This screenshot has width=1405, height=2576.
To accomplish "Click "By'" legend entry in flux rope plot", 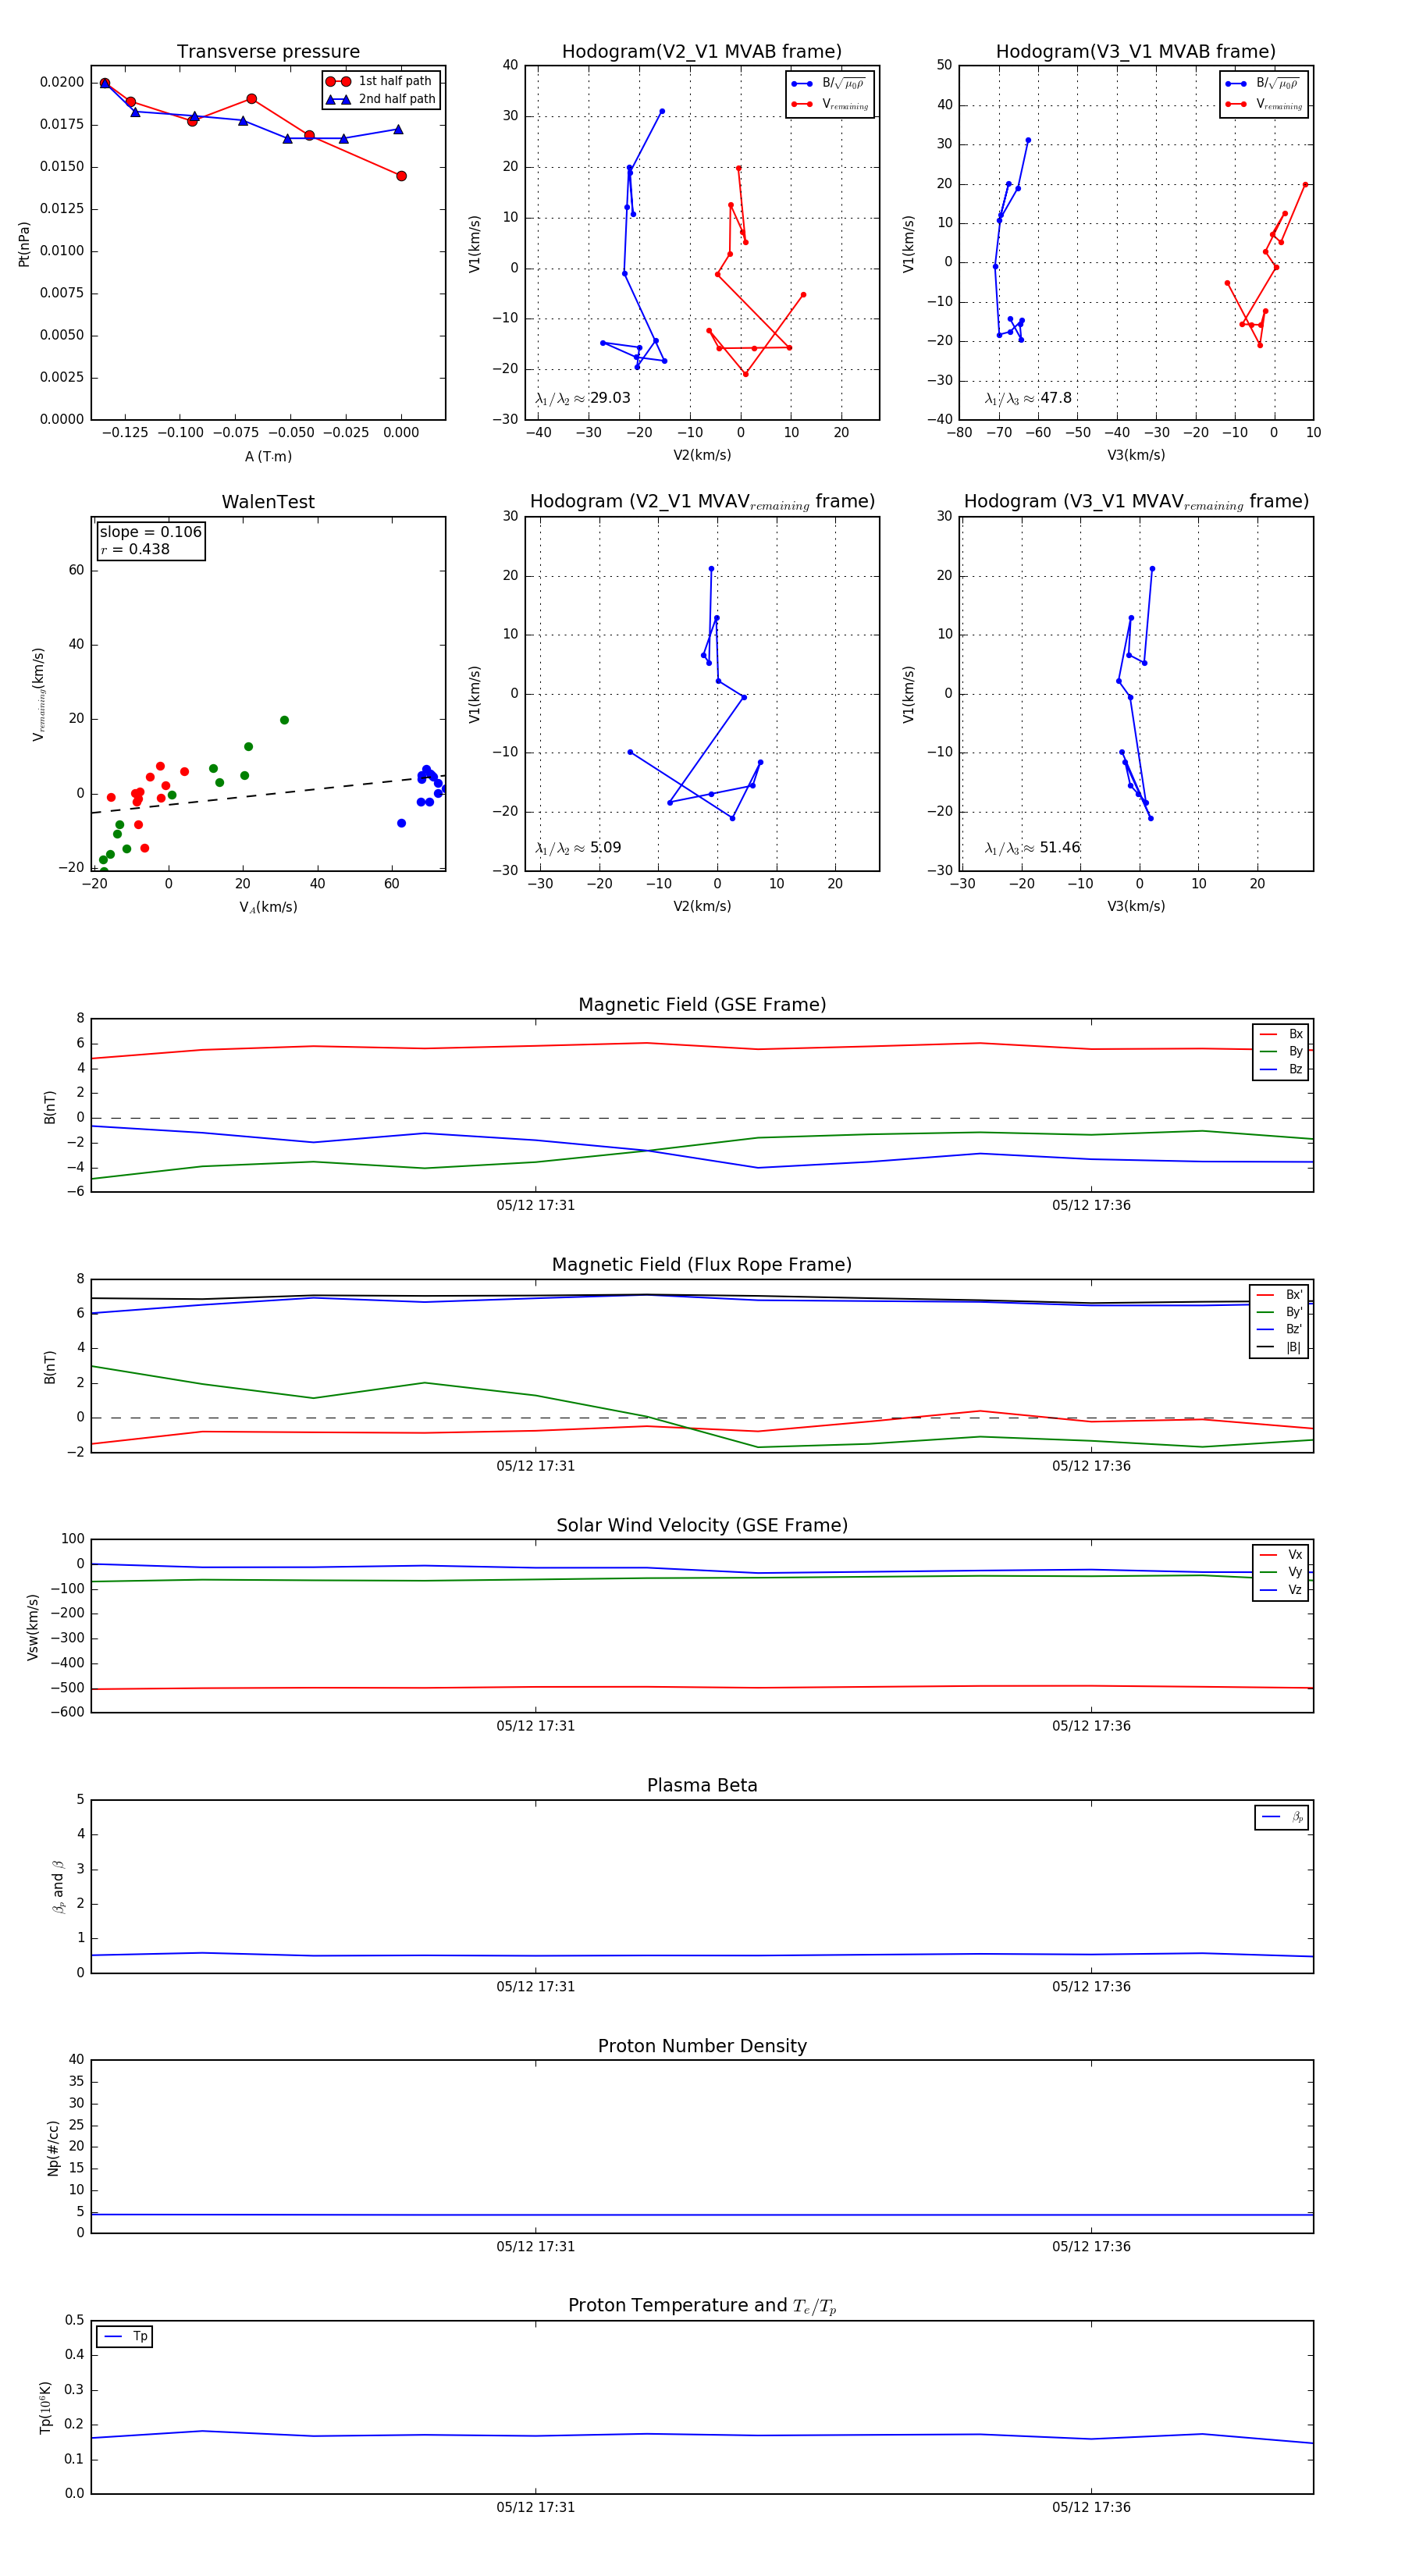I will tap(1279, 1312).
